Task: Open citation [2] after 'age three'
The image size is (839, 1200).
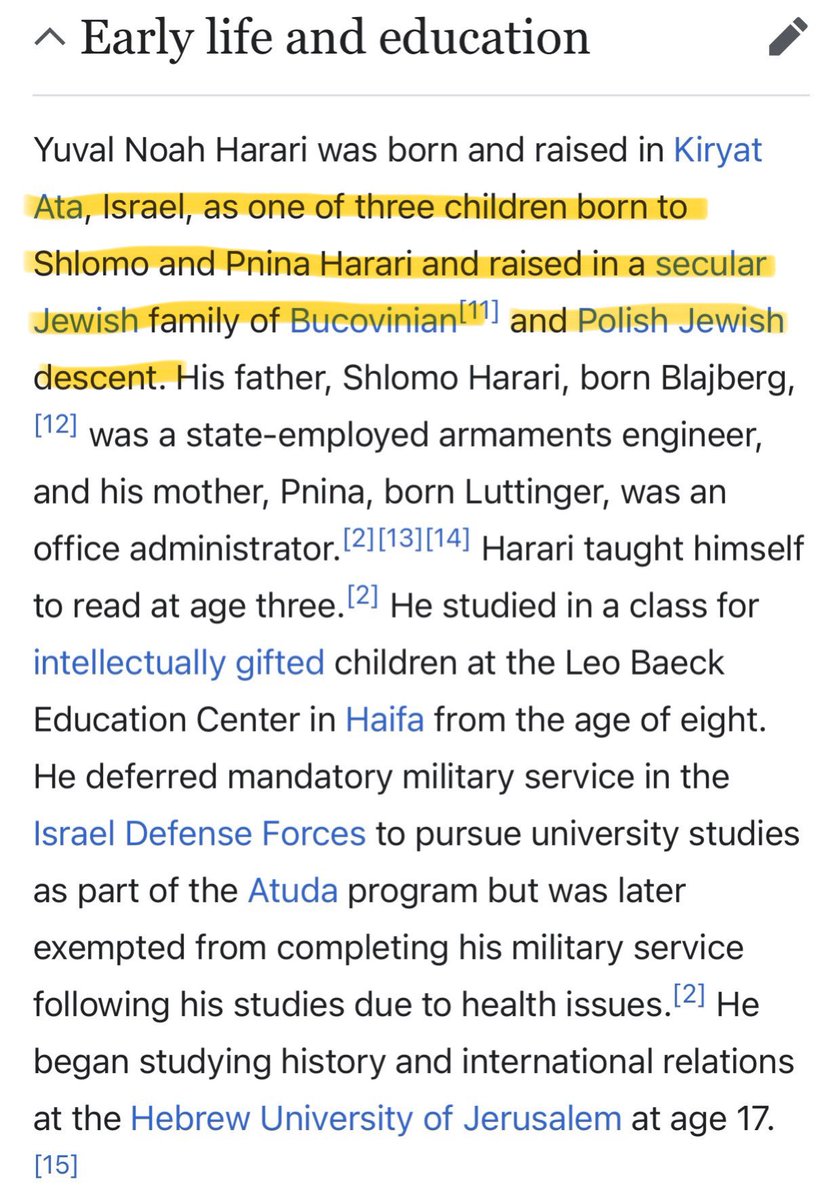Action: (x=363, y=598)
